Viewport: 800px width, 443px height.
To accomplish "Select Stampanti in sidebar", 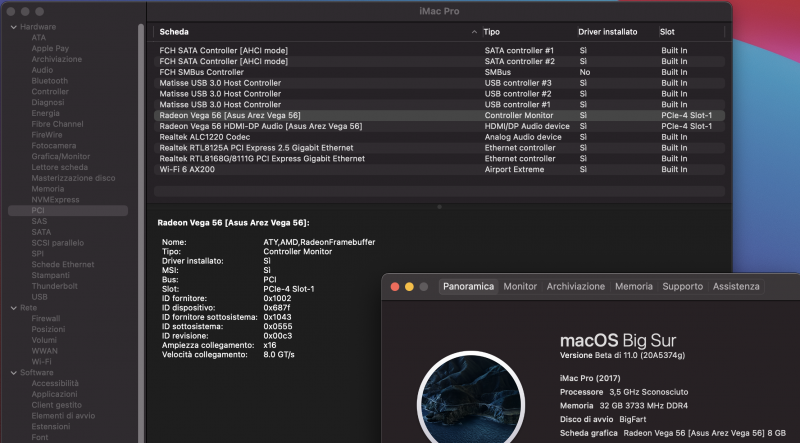I will click(51, 275).
